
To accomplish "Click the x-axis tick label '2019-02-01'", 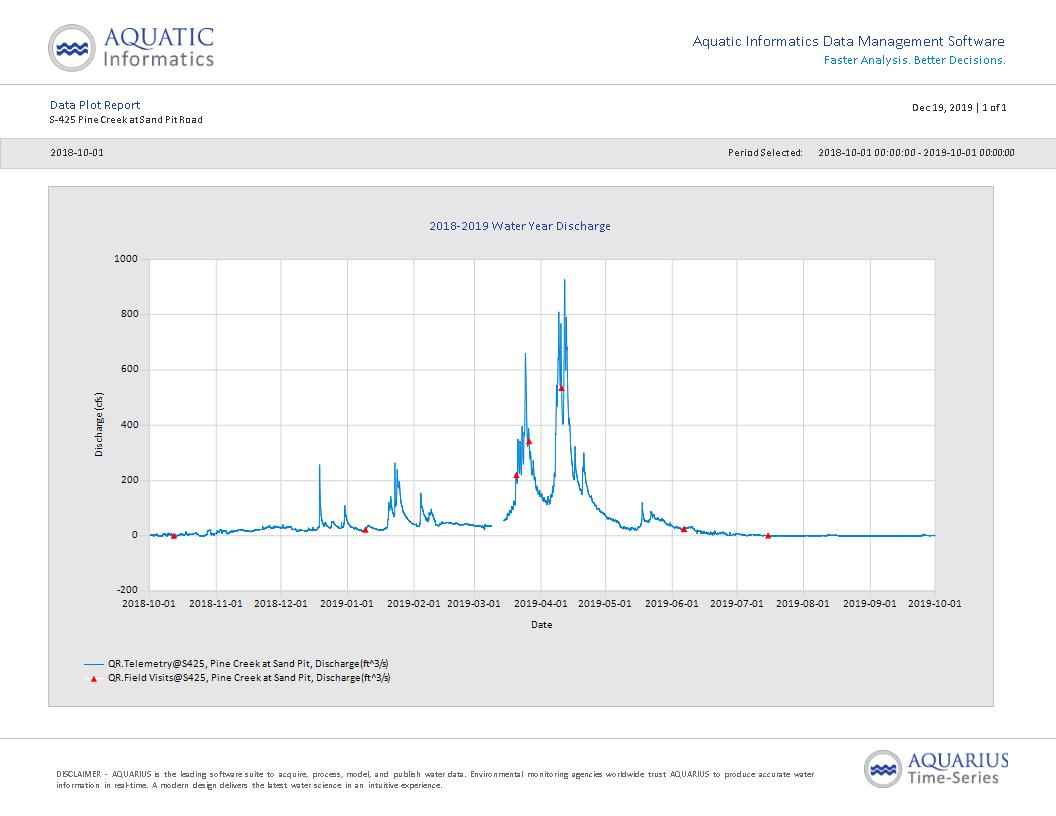I will pyautogui.click(x=414, y=603).
